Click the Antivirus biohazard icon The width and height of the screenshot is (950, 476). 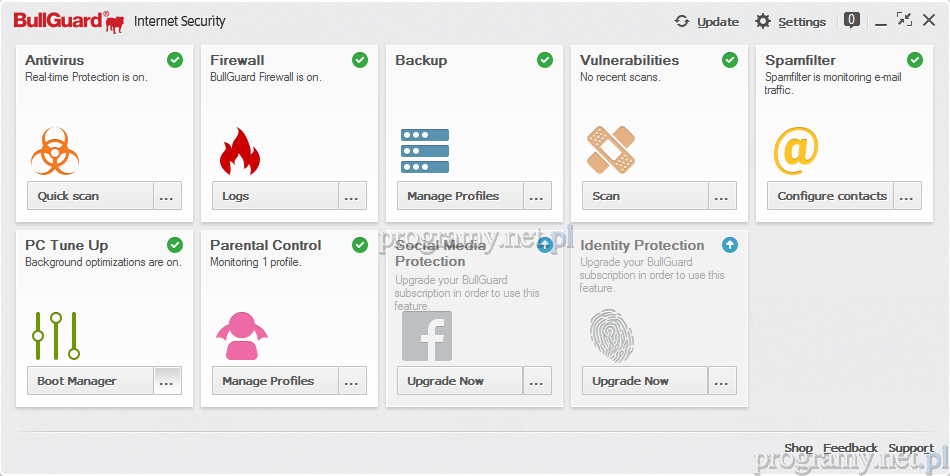point(55,151)
